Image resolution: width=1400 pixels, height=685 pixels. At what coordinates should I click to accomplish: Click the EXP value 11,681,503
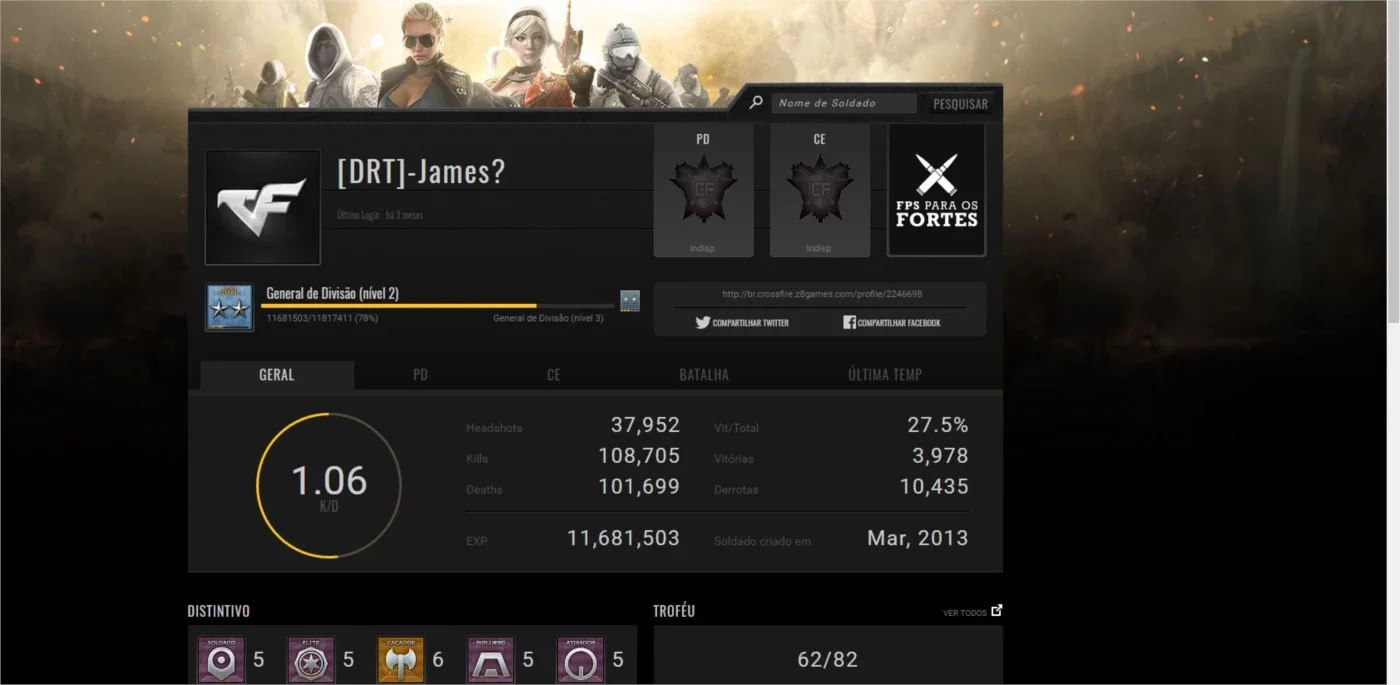tap(623, 538)
